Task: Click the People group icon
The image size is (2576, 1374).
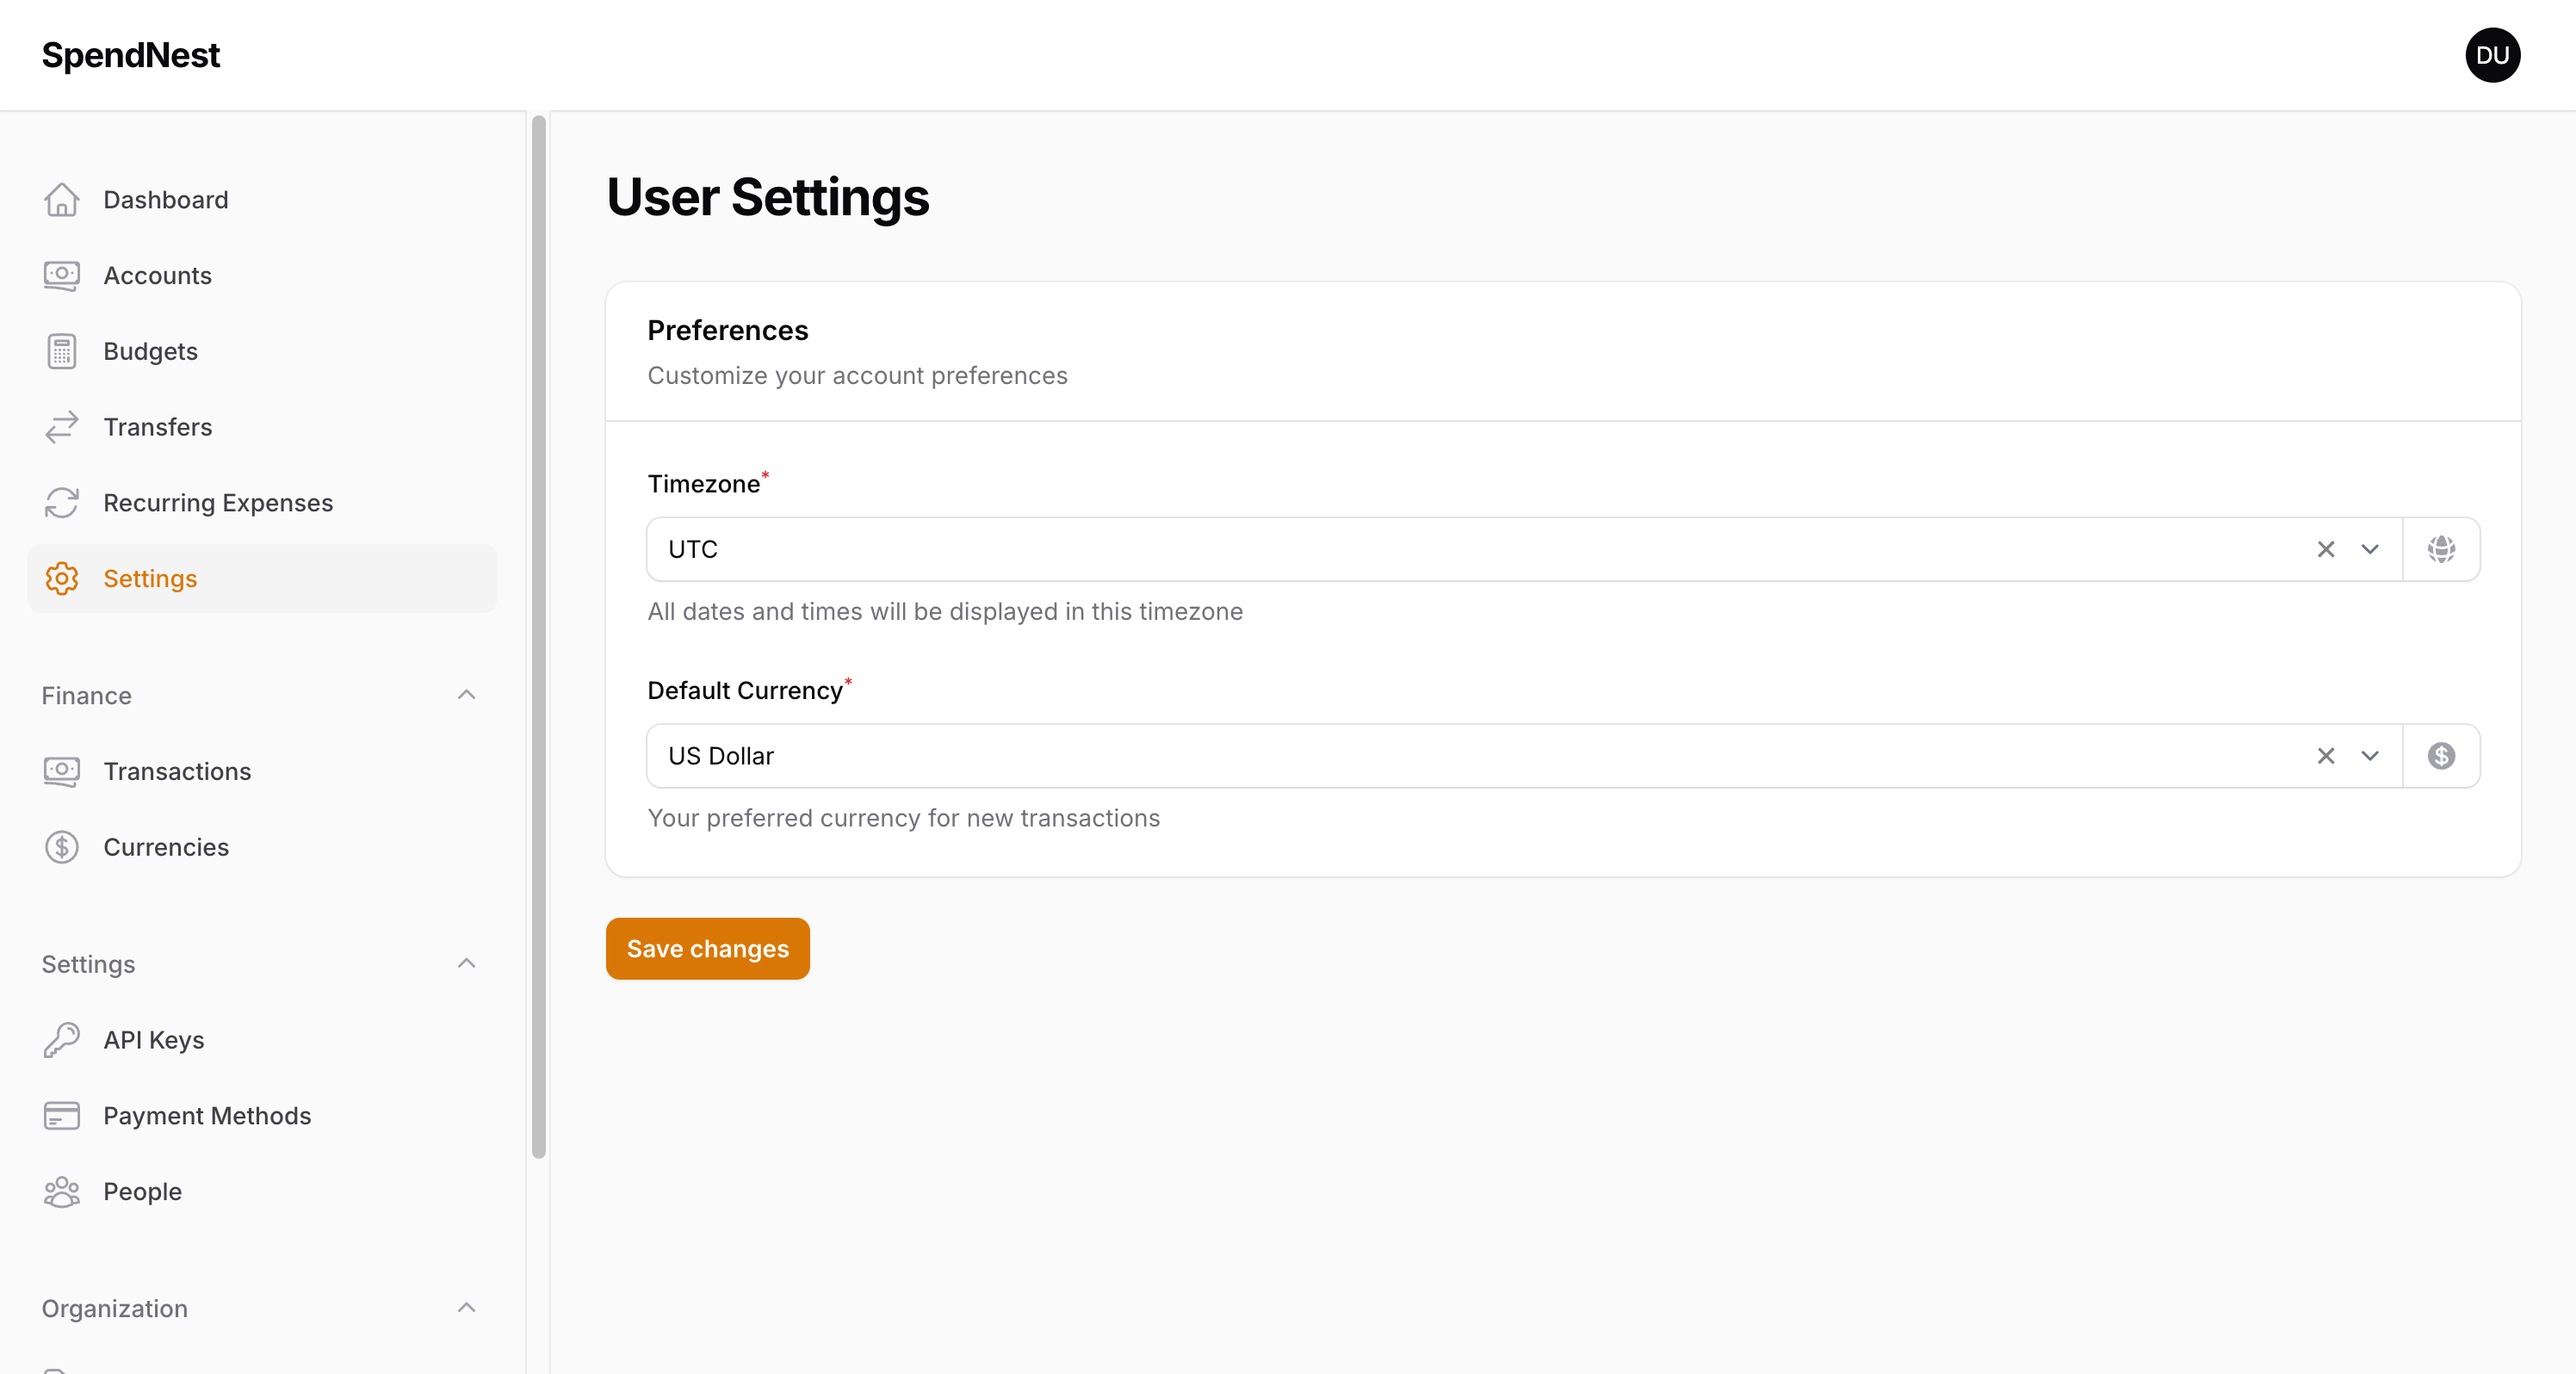Action: [x=61, y=1192]
